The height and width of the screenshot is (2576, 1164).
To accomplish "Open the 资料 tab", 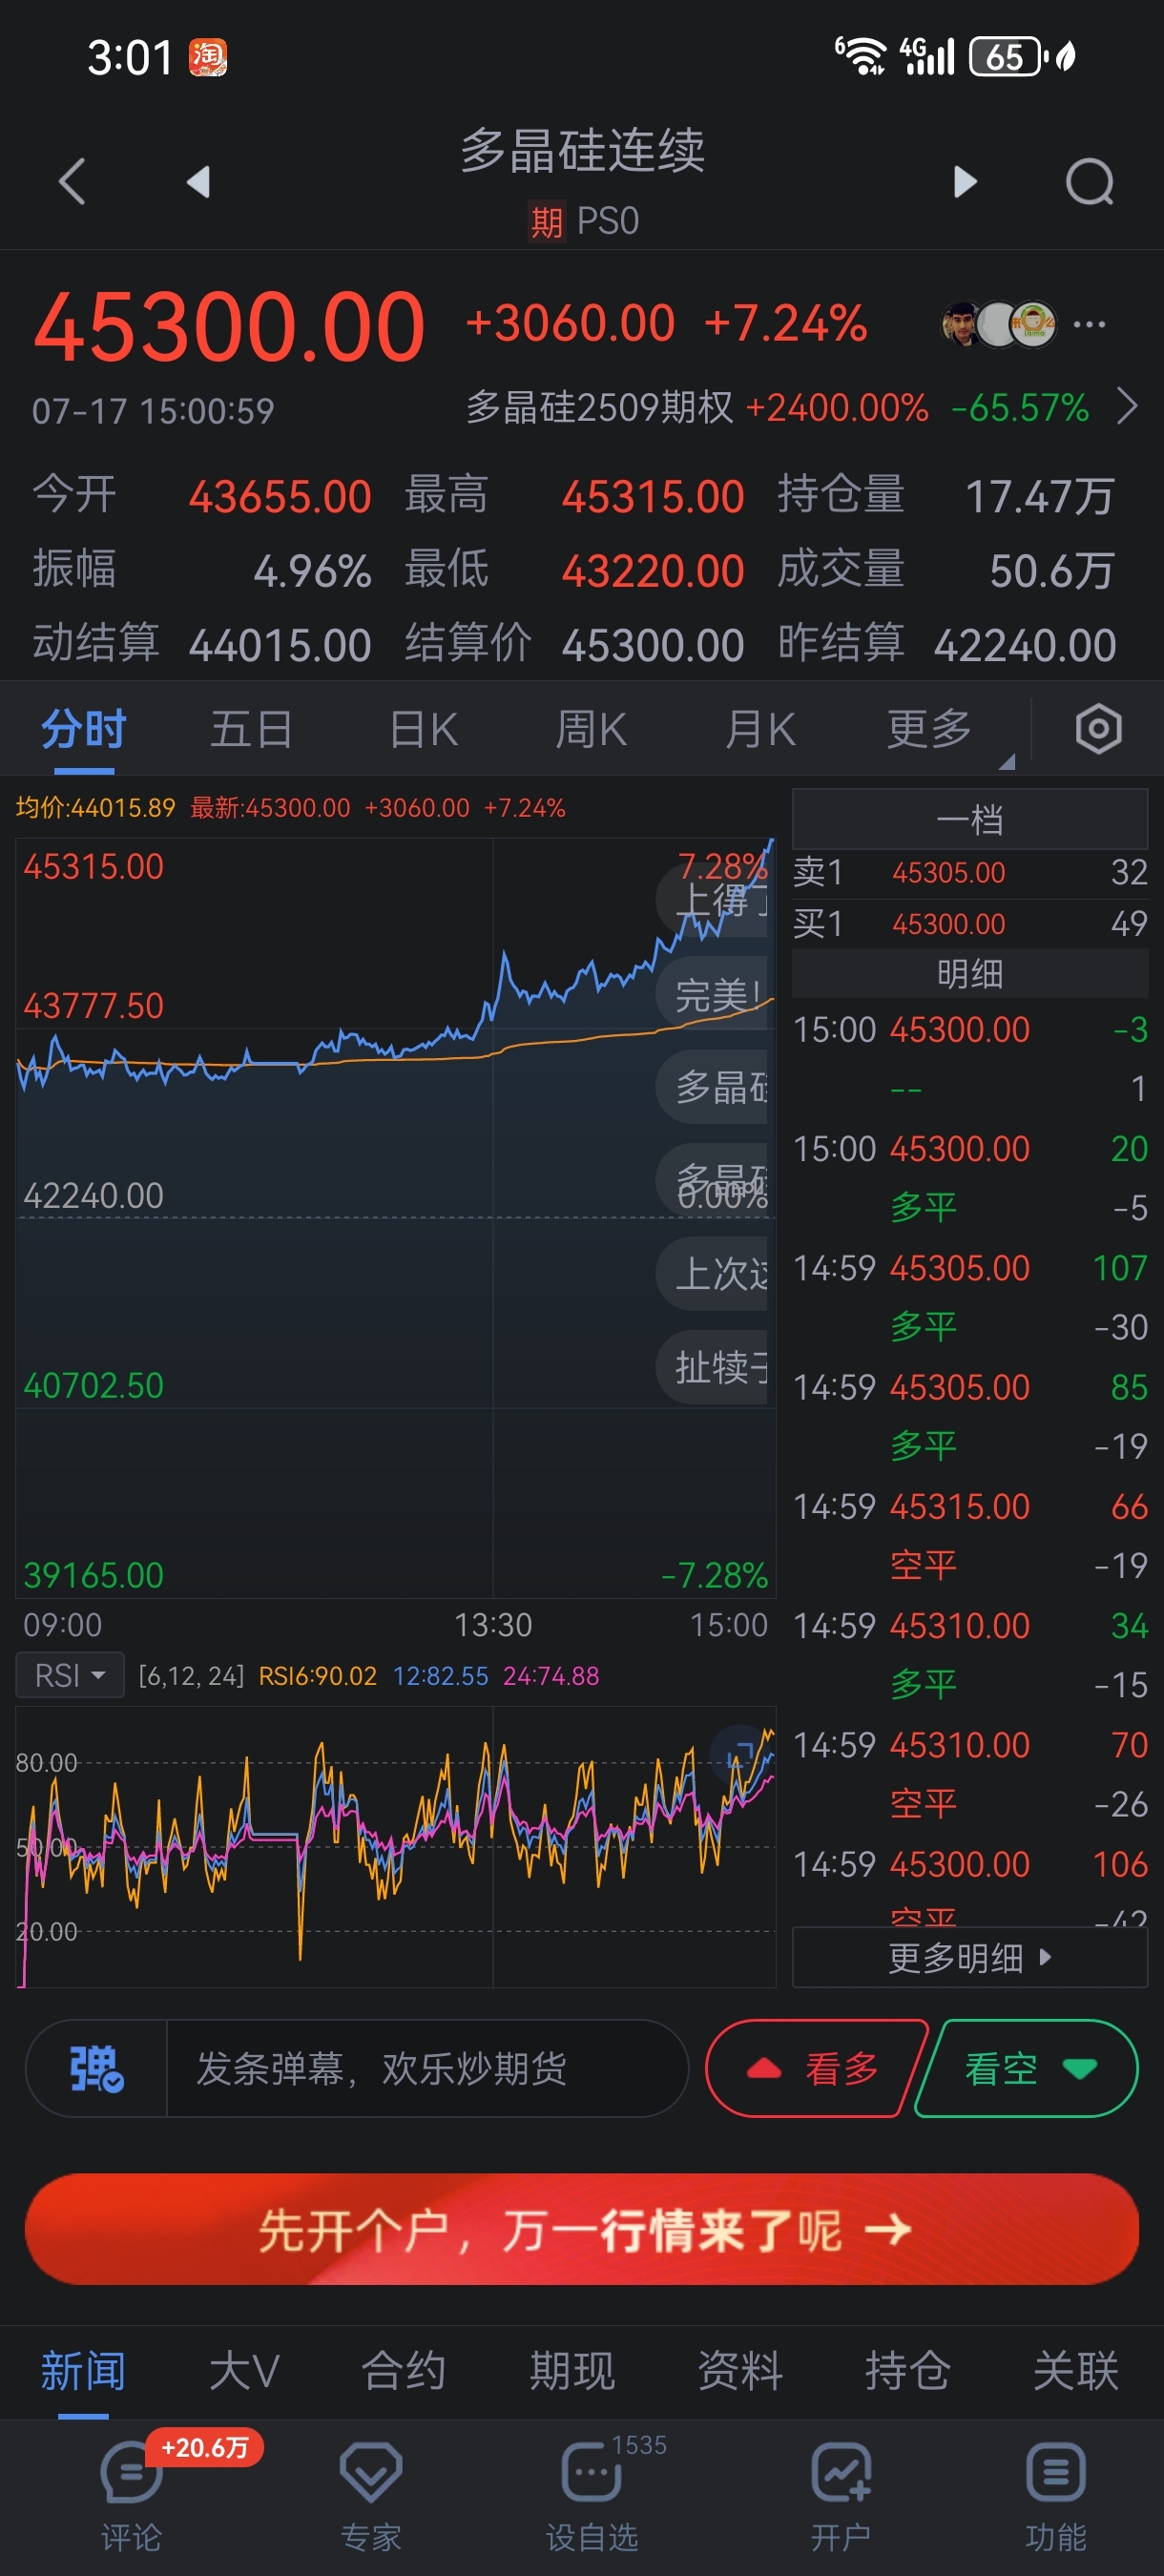I will (740, 2371).
